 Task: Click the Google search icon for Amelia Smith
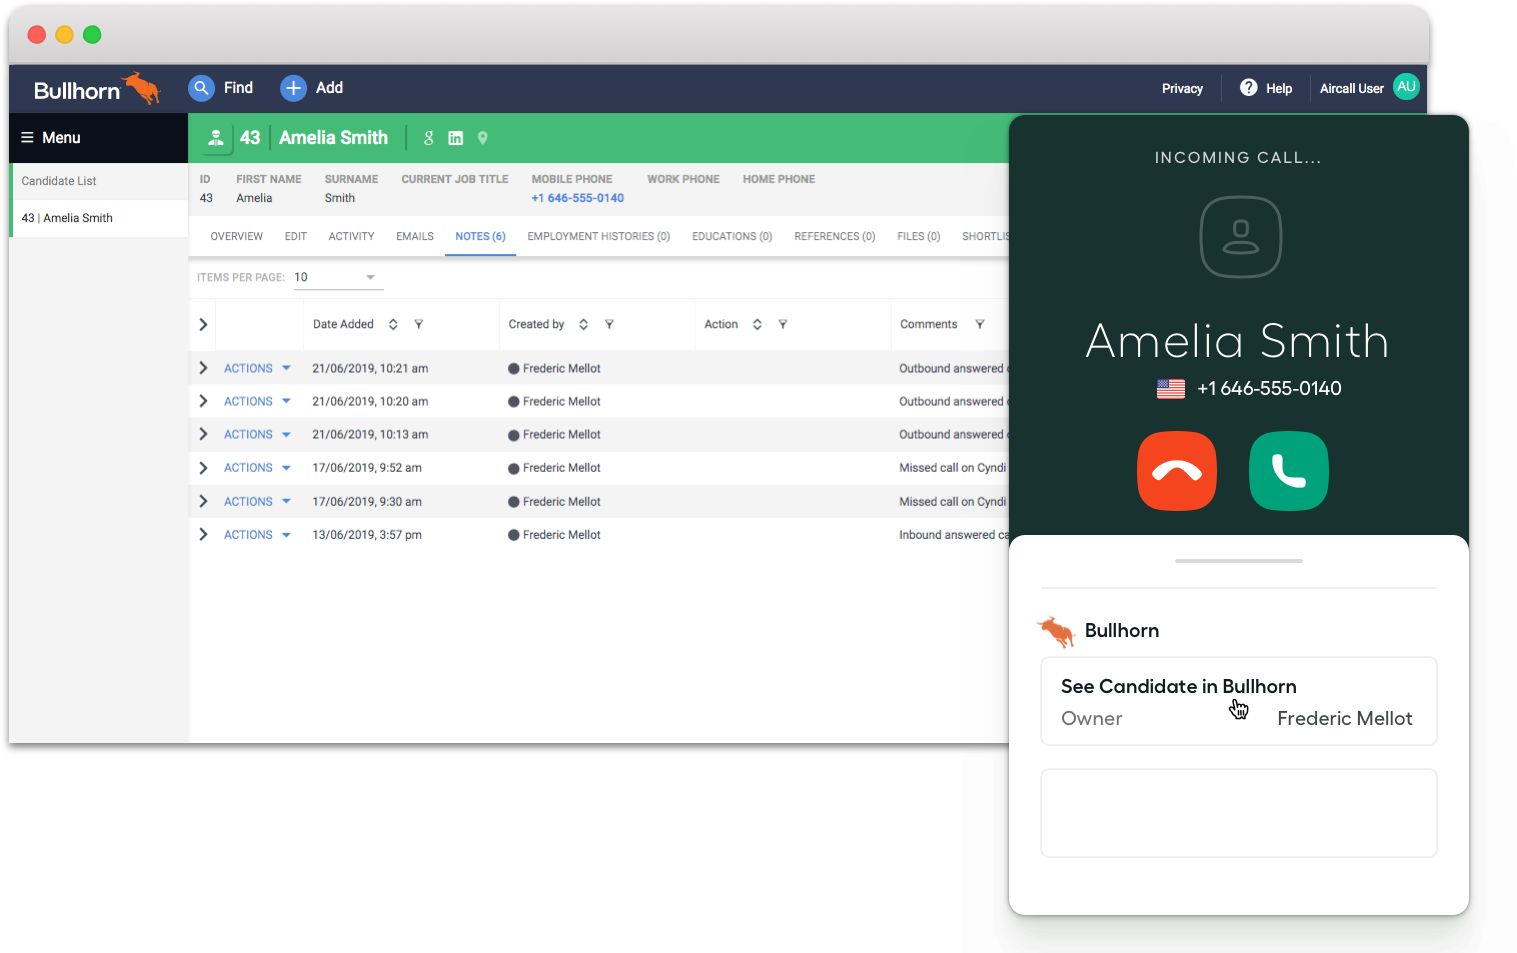[429, 138]
